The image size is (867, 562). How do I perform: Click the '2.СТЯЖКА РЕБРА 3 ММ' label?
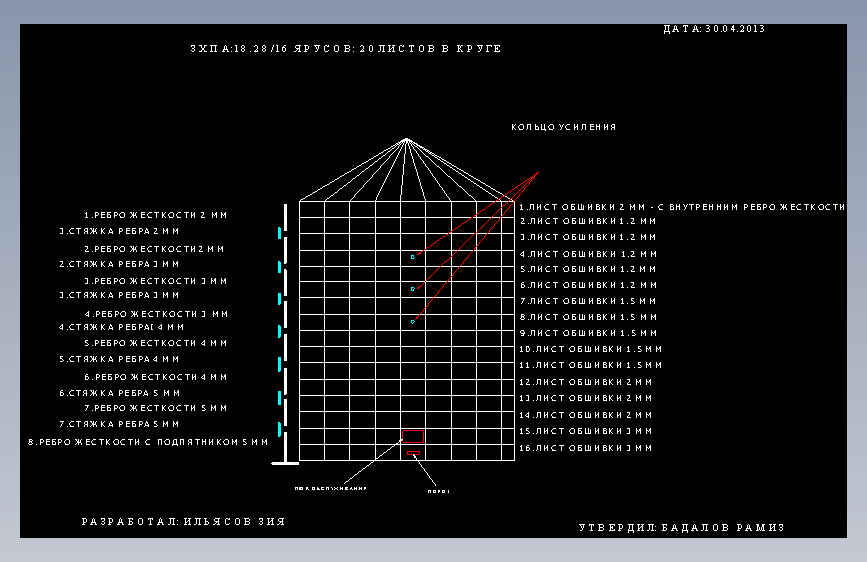pos(119,264)
